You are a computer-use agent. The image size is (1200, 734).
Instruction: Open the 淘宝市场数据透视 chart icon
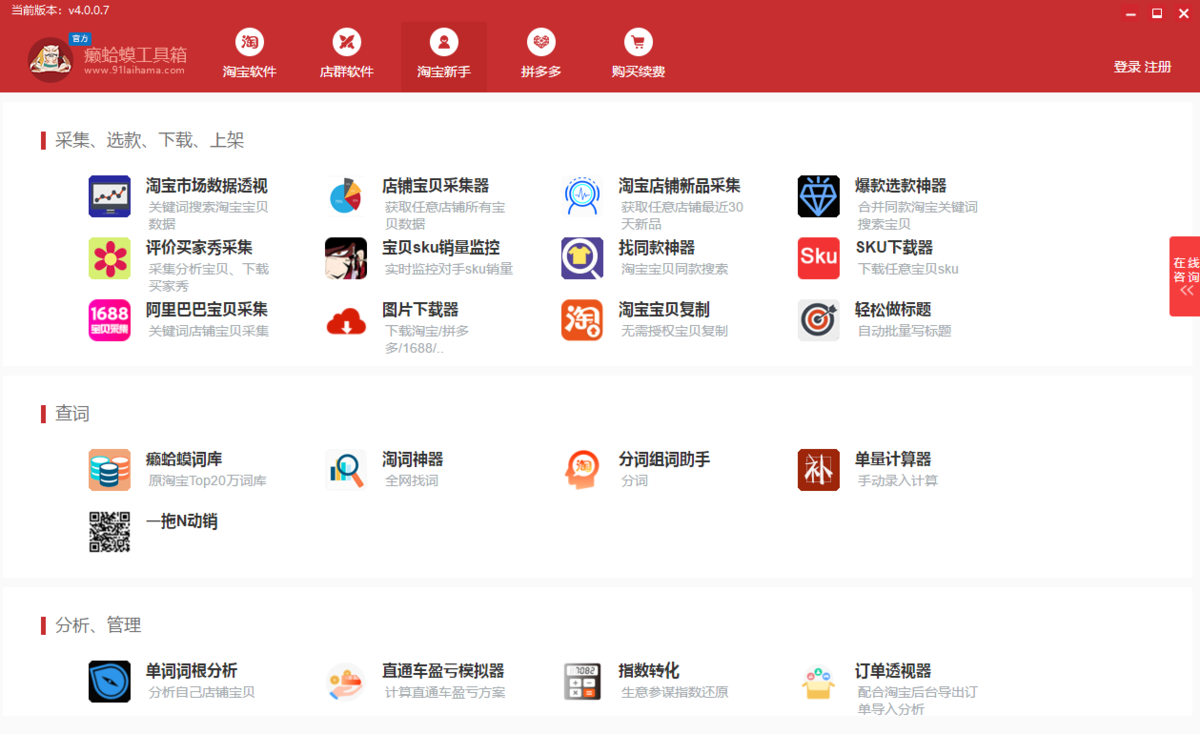coord(109,196)
